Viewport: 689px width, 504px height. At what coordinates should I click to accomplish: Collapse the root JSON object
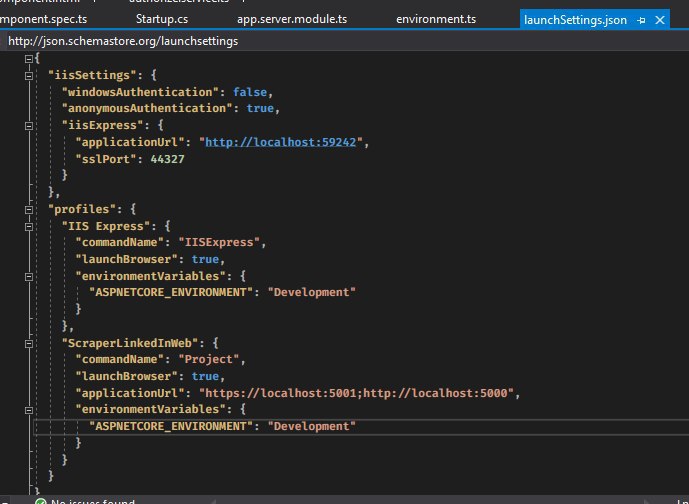click(x=29, y=58)
